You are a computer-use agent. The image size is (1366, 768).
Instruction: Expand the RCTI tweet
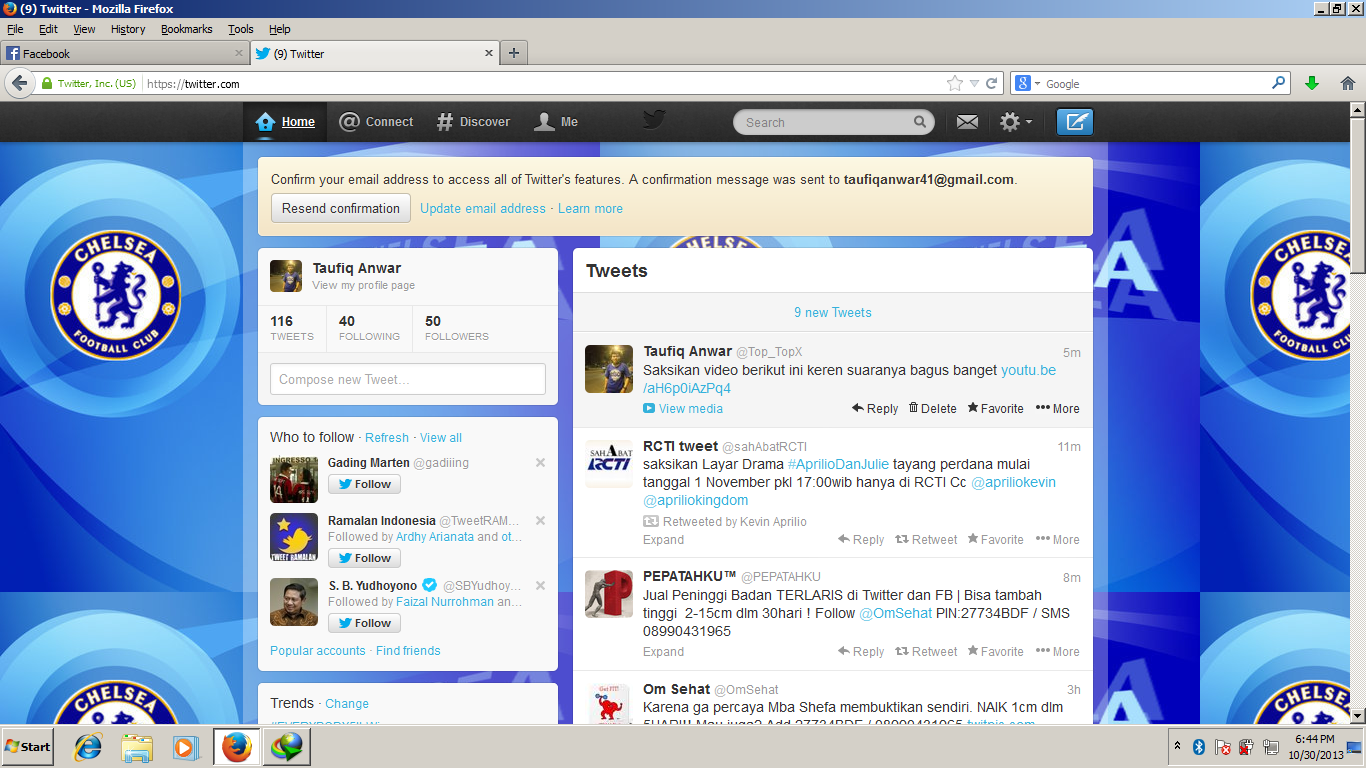click(663, 539)
